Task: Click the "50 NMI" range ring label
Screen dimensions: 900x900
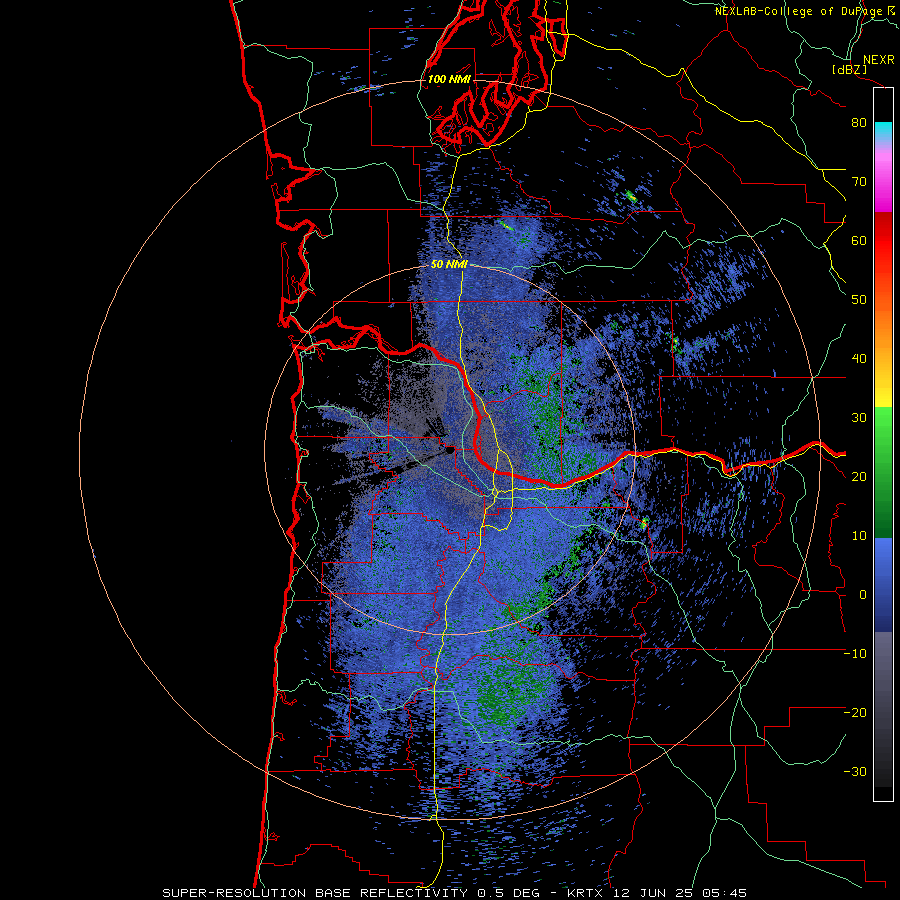Action: (x=449, y=265)
